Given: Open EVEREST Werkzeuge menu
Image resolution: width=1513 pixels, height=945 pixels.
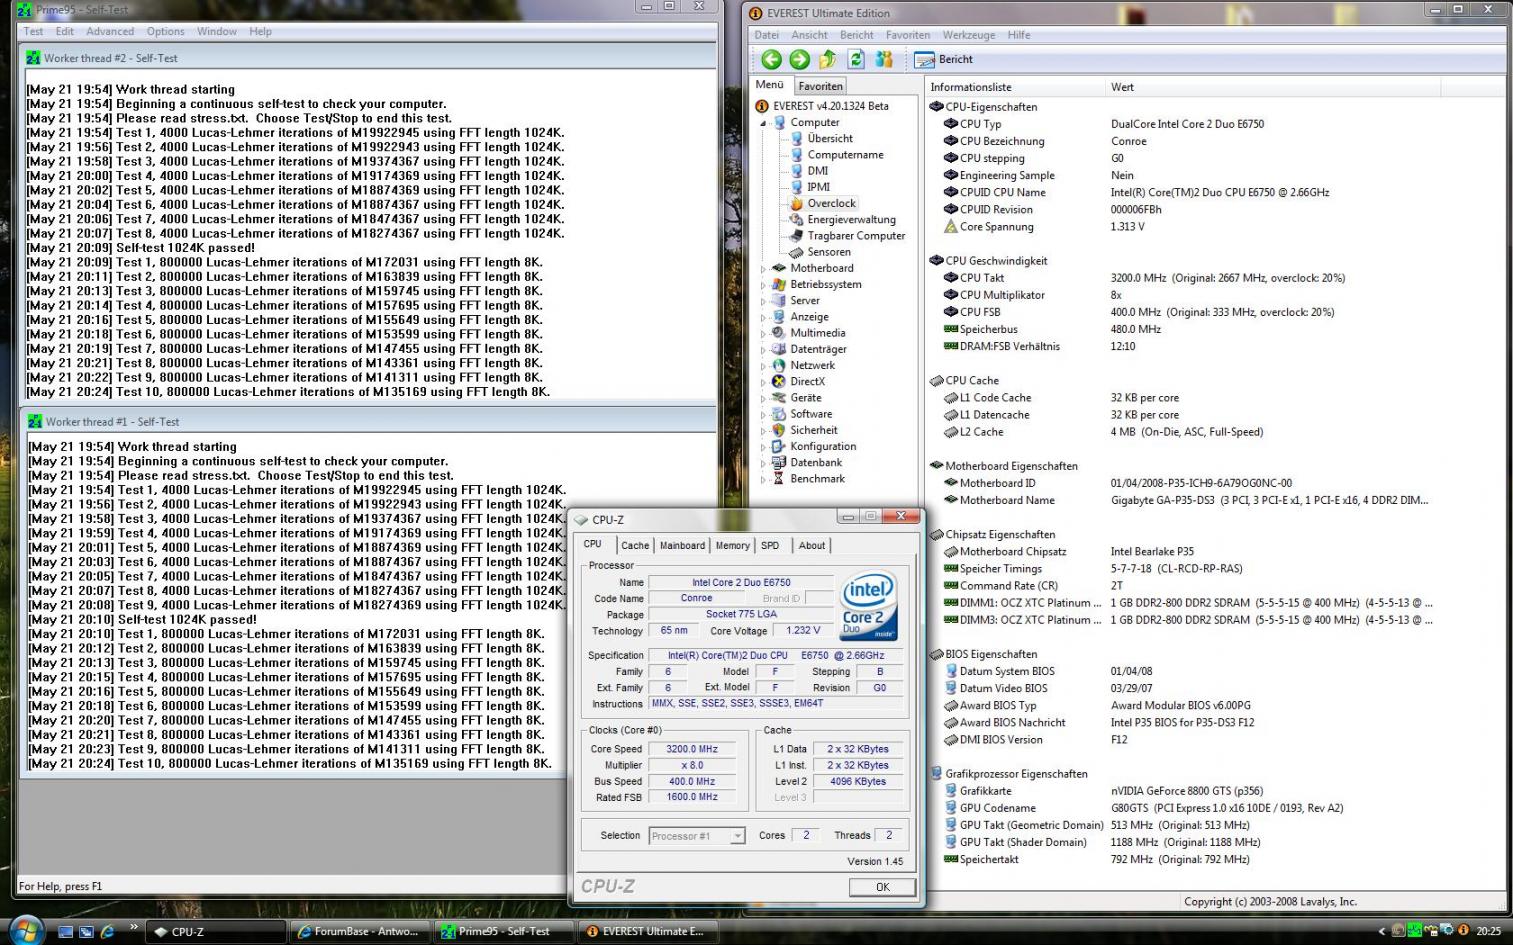Looking at the screenshot, I should [x=969, y=35].
